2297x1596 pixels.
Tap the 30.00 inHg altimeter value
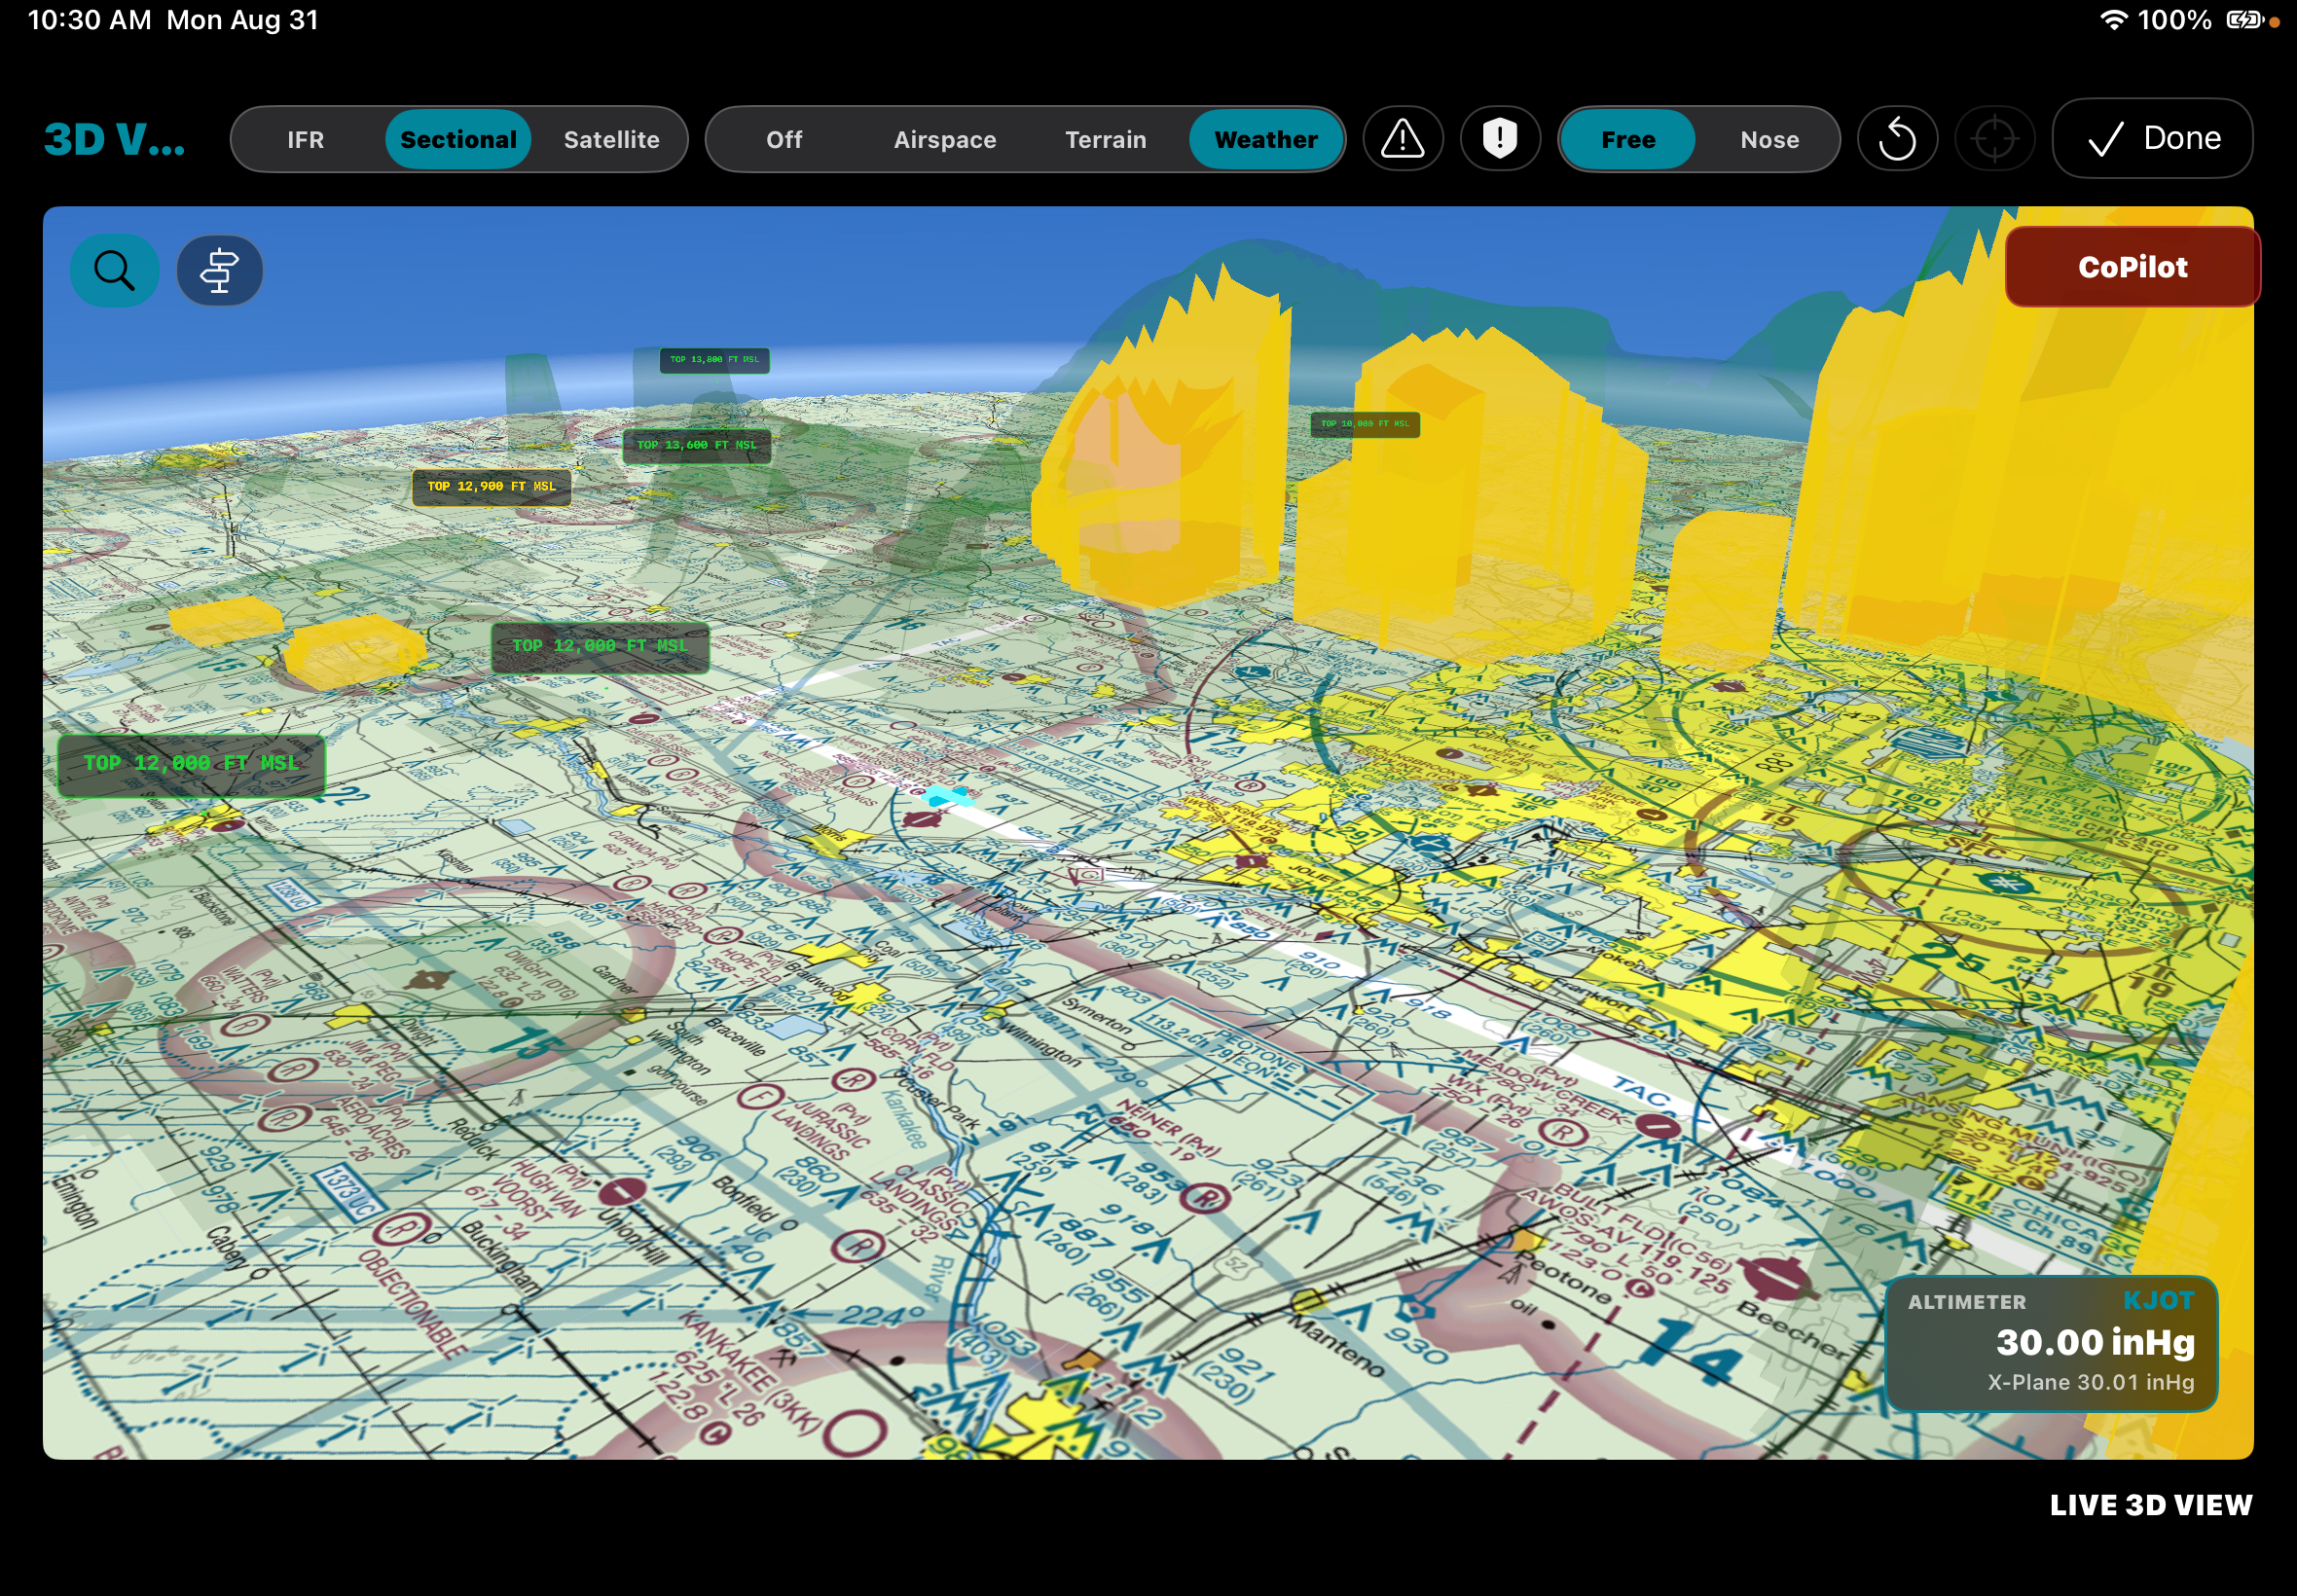2095,1342
